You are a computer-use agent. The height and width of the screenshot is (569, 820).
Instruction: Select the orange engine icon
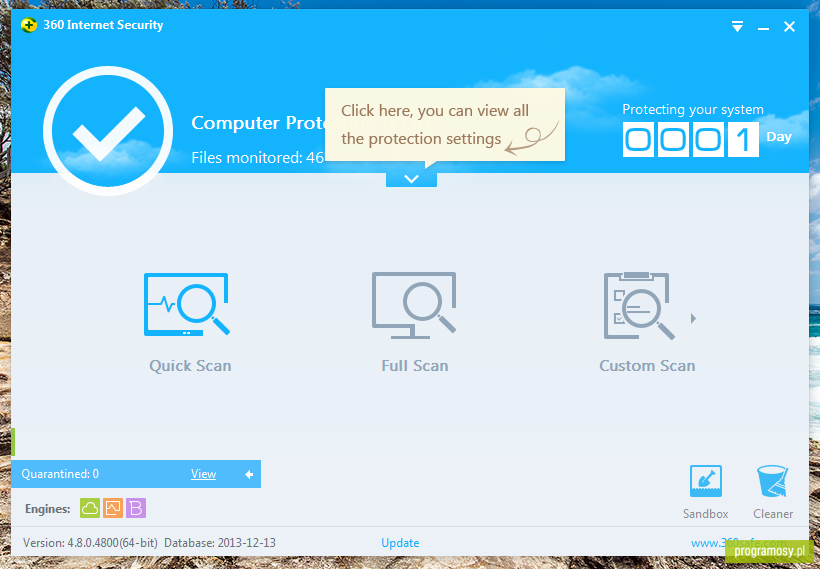(113, 508)
